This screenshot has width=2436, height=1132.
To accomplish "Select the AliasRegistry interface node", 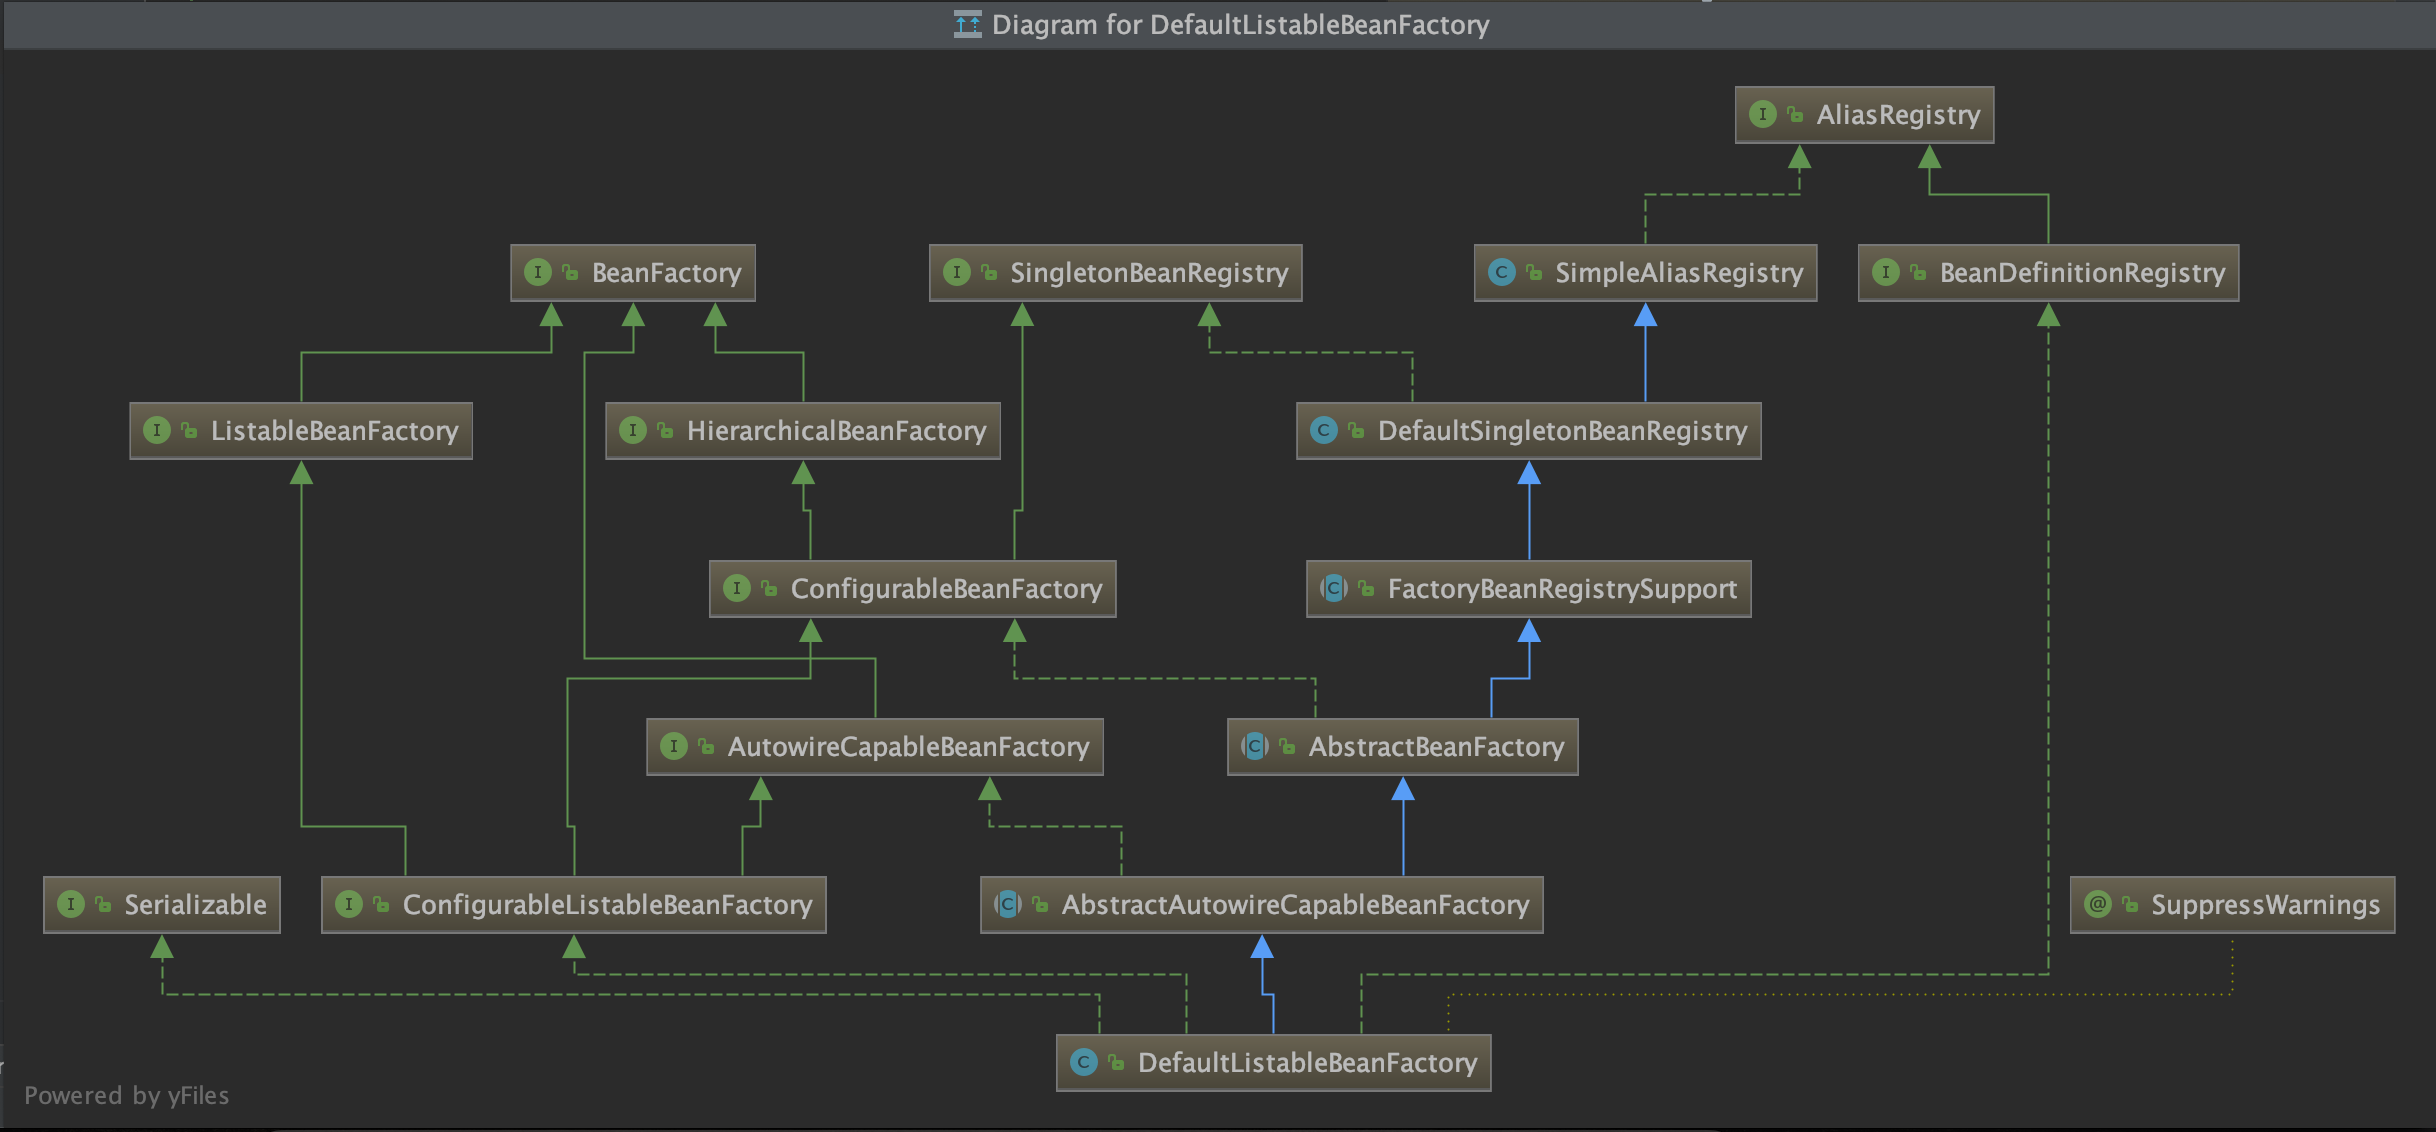I will (x=1864, y=115).
